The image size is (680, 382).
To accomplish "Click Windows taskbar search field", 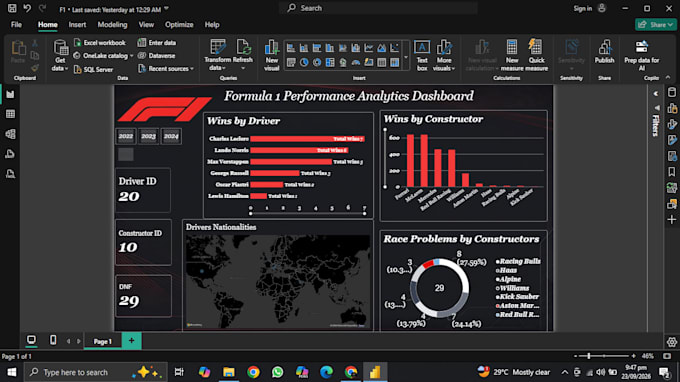I will coord(95,372).
